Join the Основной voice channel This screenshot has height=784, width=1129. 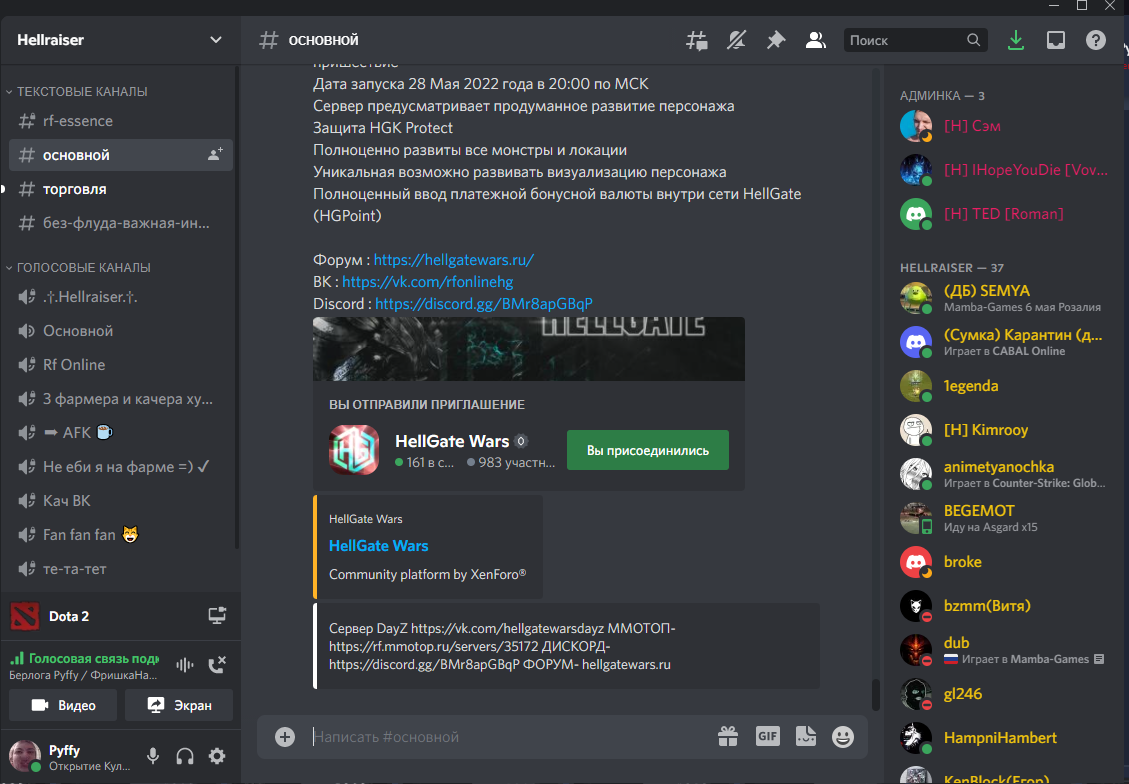[120, 330]
